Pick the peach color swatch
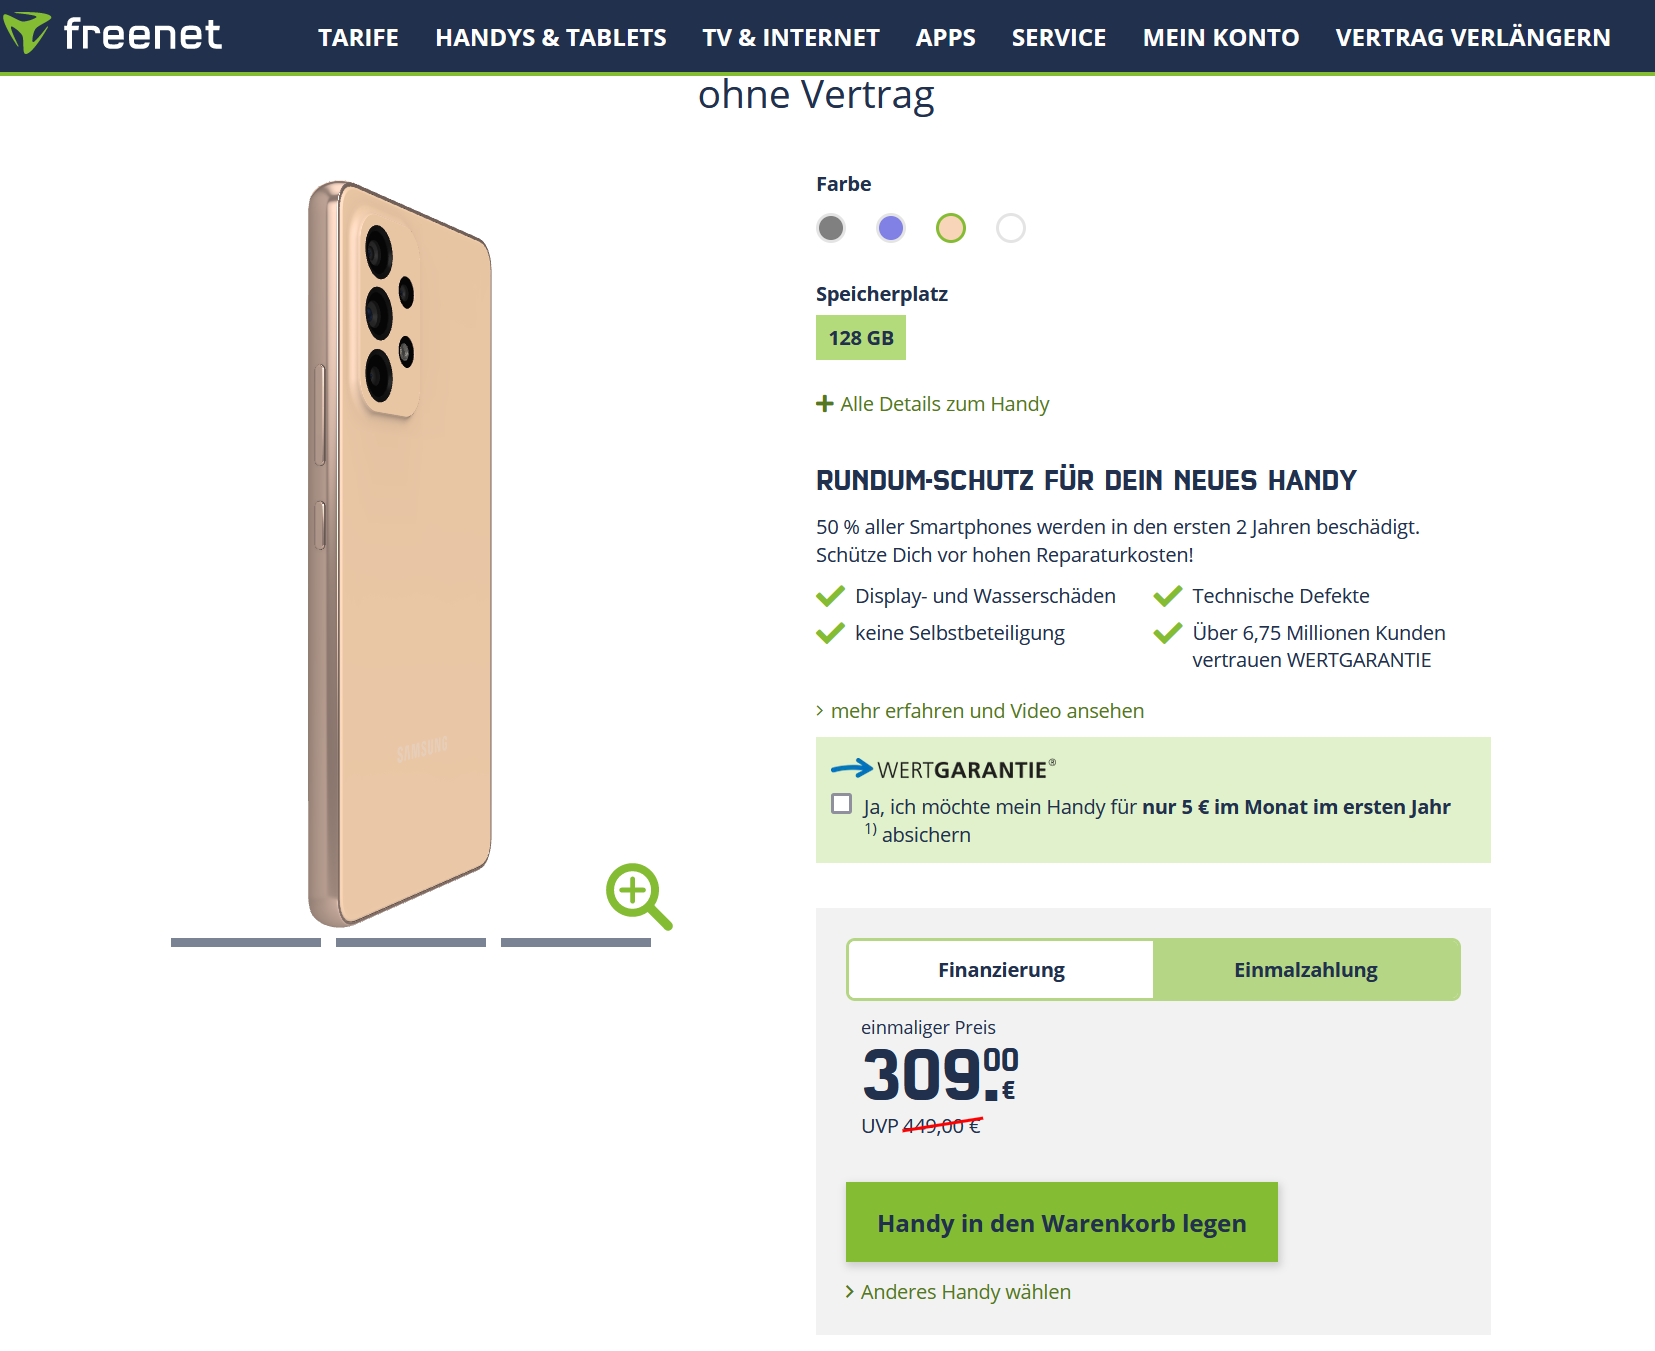The width and height of the screenshot is (1655, 1351). [x=951, y=228]
